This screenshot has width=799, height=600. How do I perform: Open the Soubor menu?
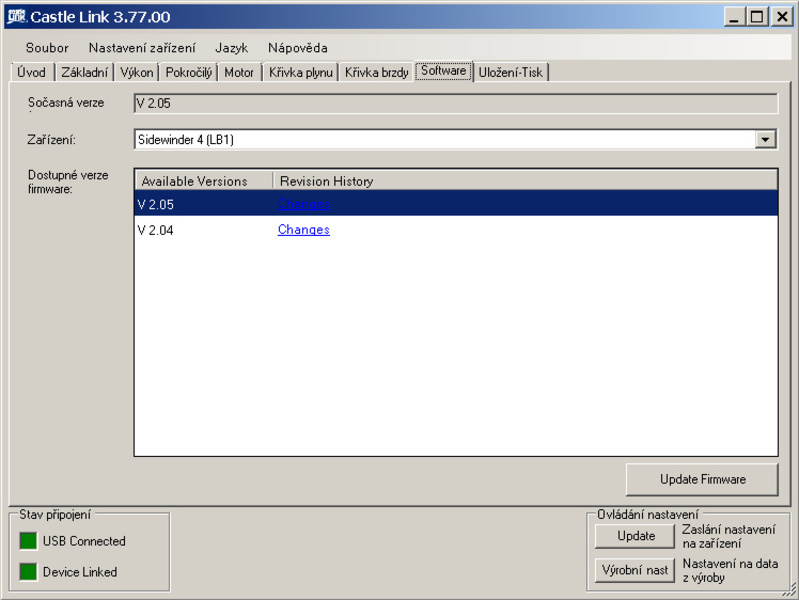point(47,48)
